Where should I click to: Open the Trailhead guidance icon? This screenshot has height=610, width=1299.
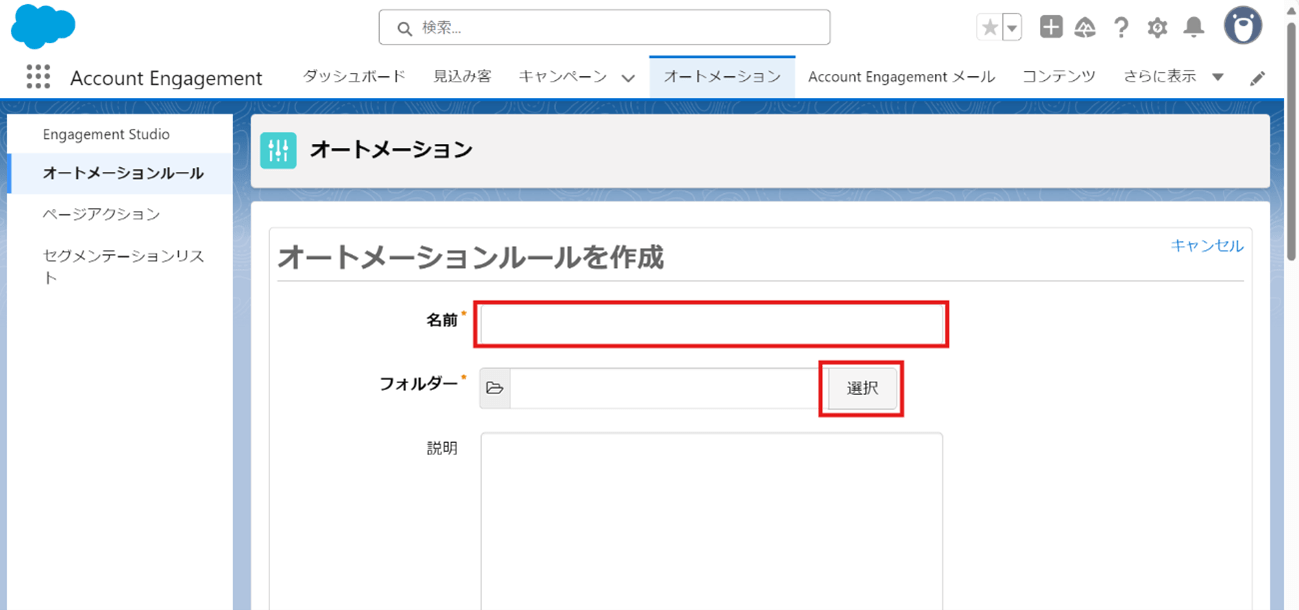click(x=1085, y=28)
